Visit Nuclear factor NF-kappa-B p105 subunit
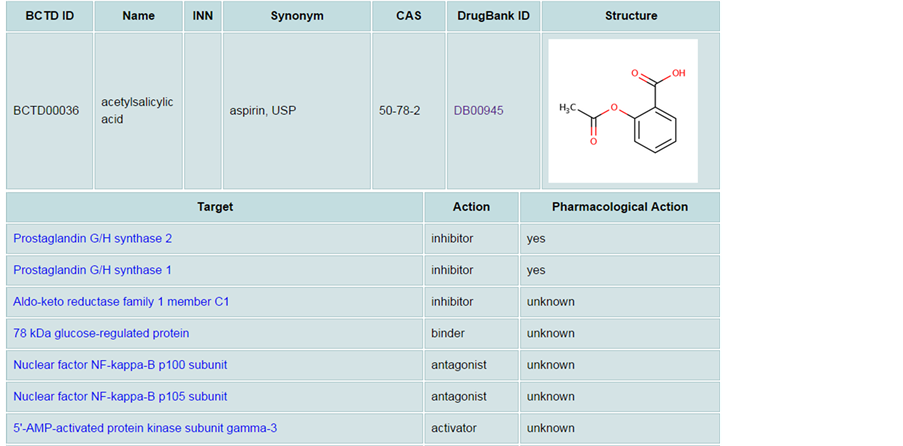 tap(120, 397)
